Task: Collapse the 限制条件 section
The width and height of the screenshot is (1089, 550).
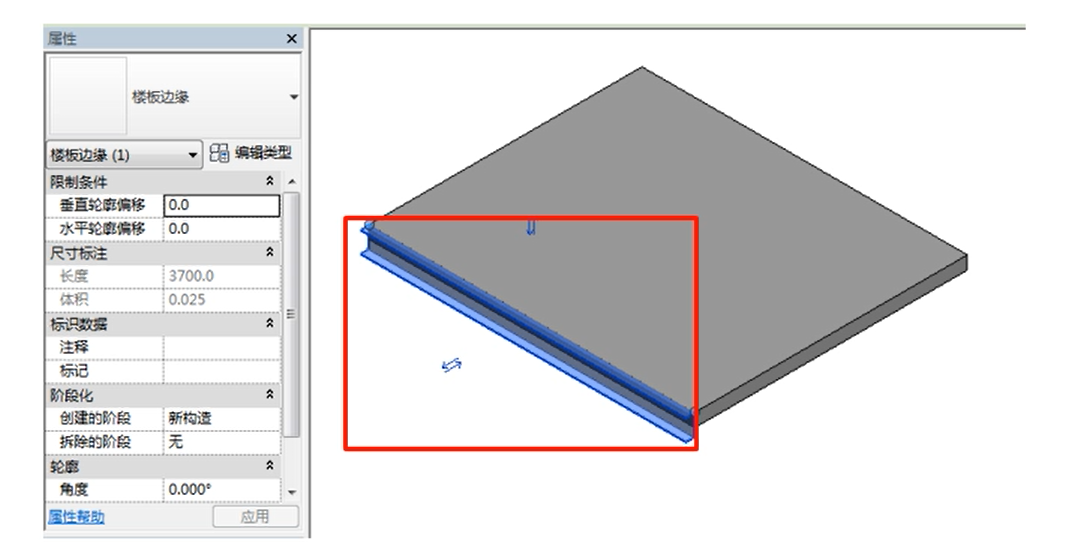Action: click(268, 182)
